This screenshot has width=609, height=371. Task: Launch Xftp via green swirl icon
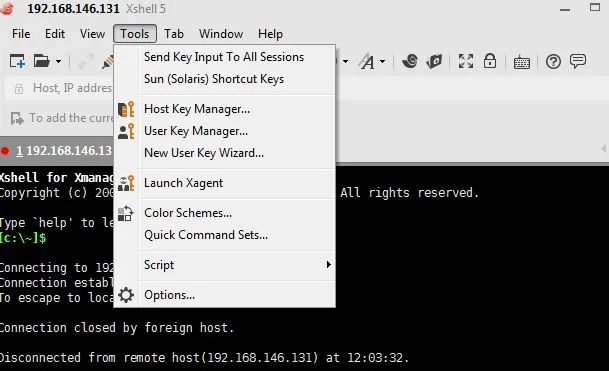[x=409, y=61]
